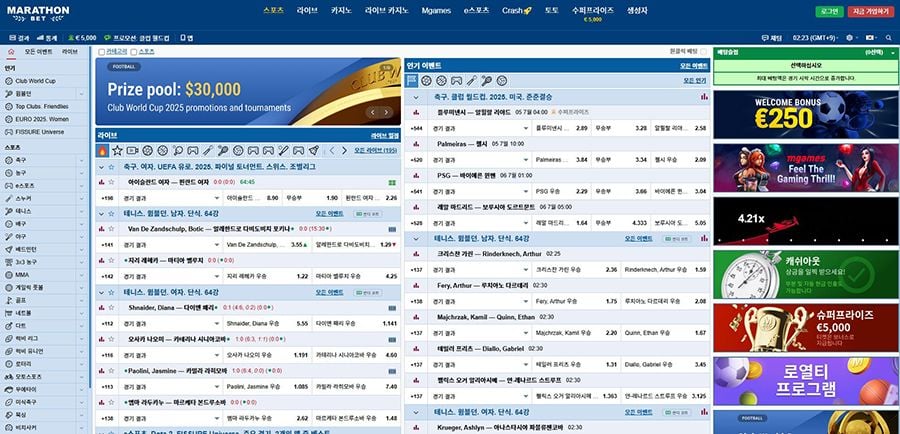Tick the 카테고리 checkbox
The height and width of the screenshot is (434, 900).
click(x=102, y=52)
